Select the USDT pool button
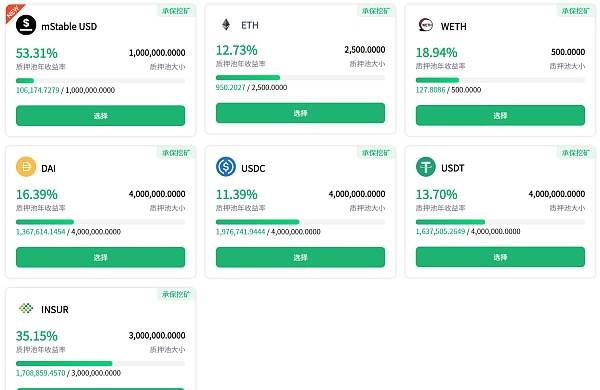 tap(500, 257)
